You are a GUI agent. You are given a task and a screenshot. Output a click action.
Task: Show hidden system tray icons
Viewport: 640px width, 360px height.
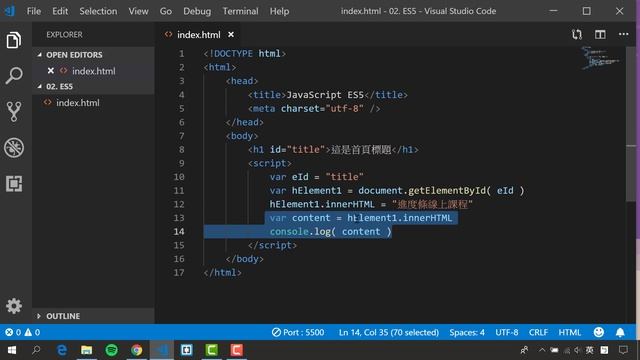(x=542, y=350)
